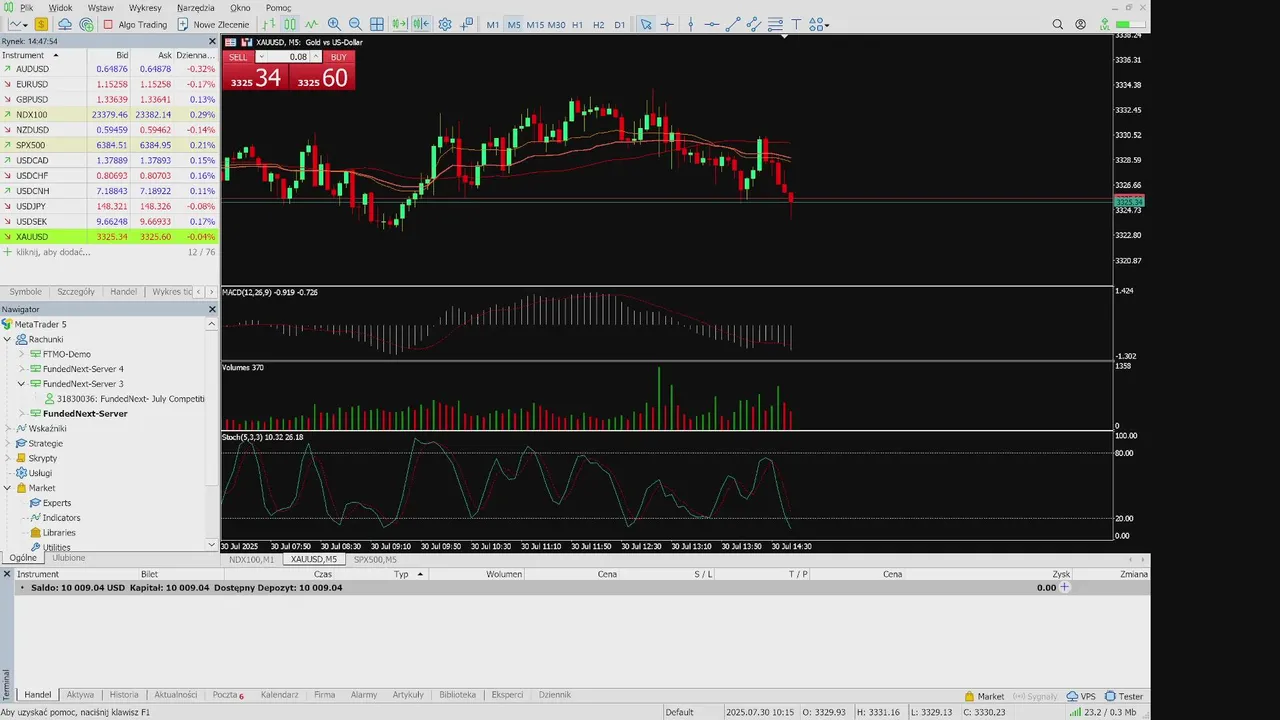Select XAUUSD row in Market Watch
The width and height of the screenshot is (1280, 720).
point(109,236)
